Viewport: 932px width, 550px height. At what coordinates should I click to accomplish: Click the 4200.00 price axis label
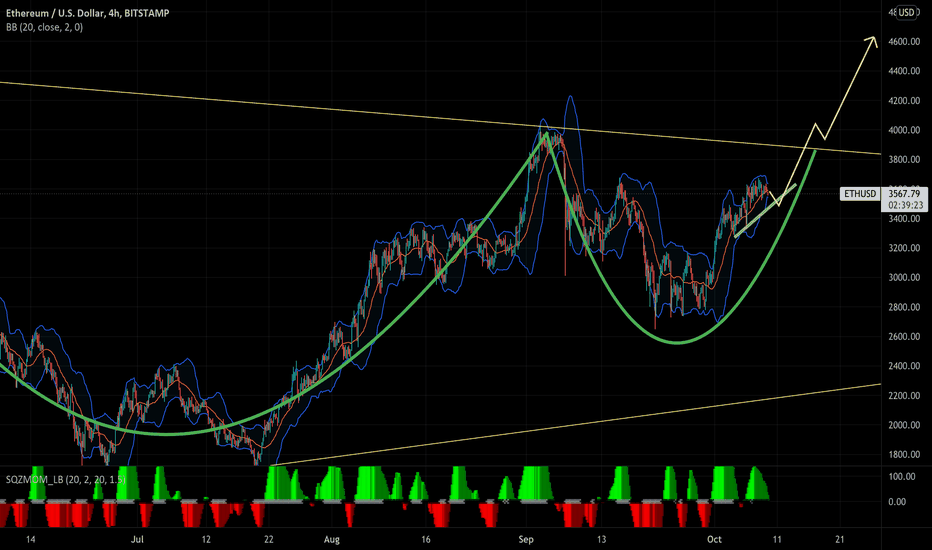904,100
